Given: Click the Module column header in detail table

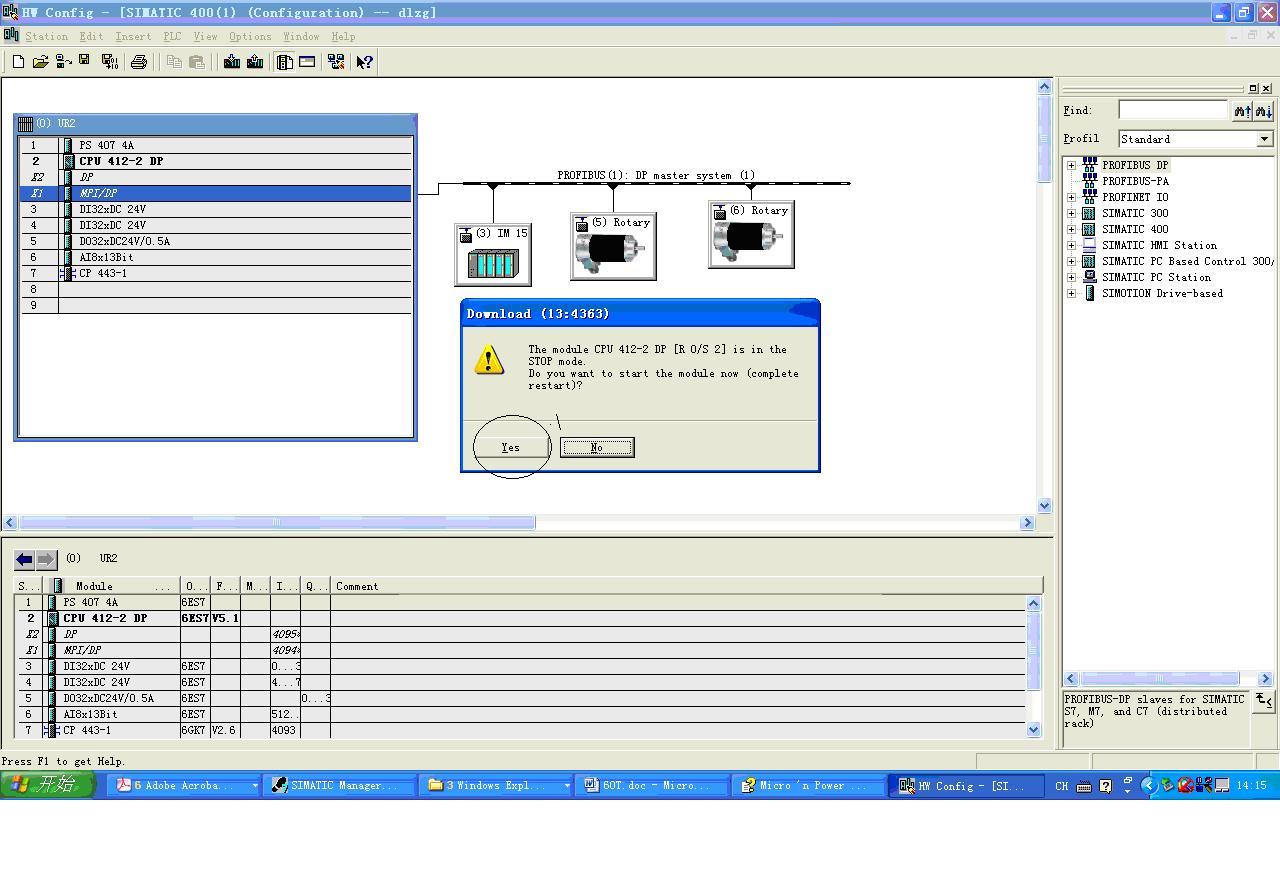Looking at the screenshot, I should (113, 586).
